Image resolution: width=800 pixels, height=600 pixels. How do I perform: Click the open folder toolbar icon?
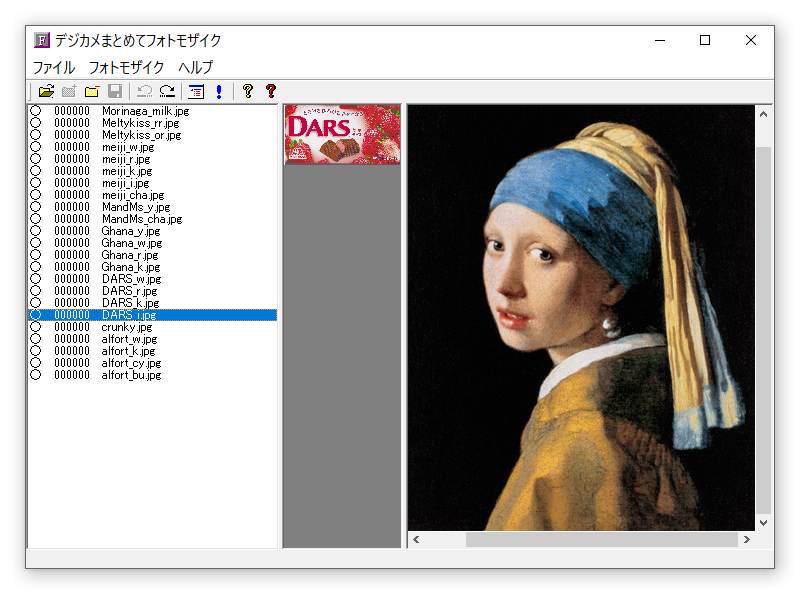pyautogui.click(x=46, y=91)
